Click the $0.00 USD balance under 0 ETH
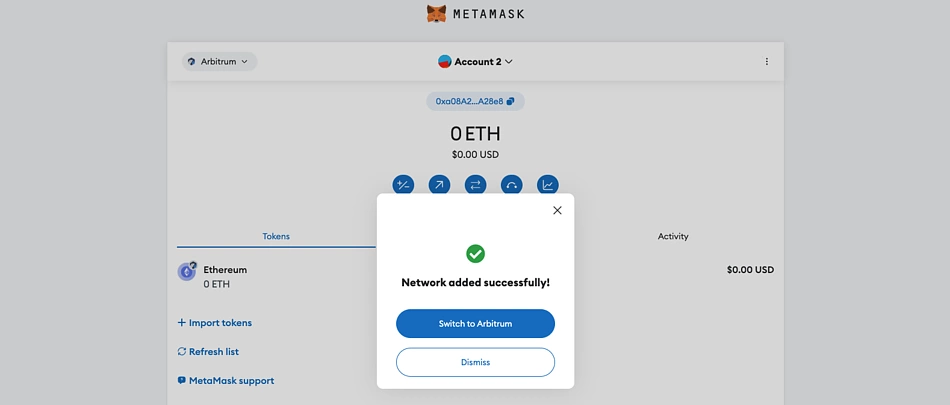Screen dimensions: 950x405 tap(476, 155)
